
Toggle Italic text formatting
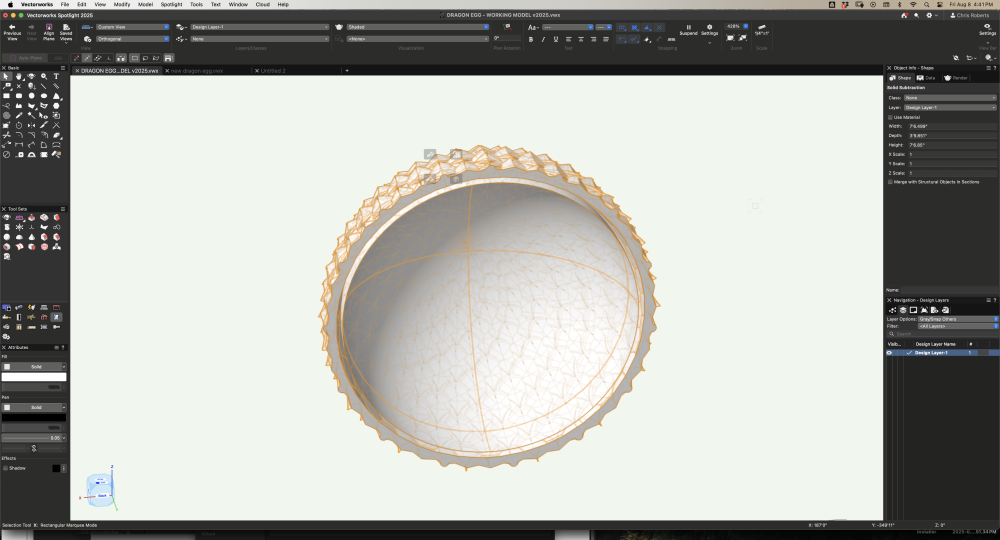coord(543,40)
